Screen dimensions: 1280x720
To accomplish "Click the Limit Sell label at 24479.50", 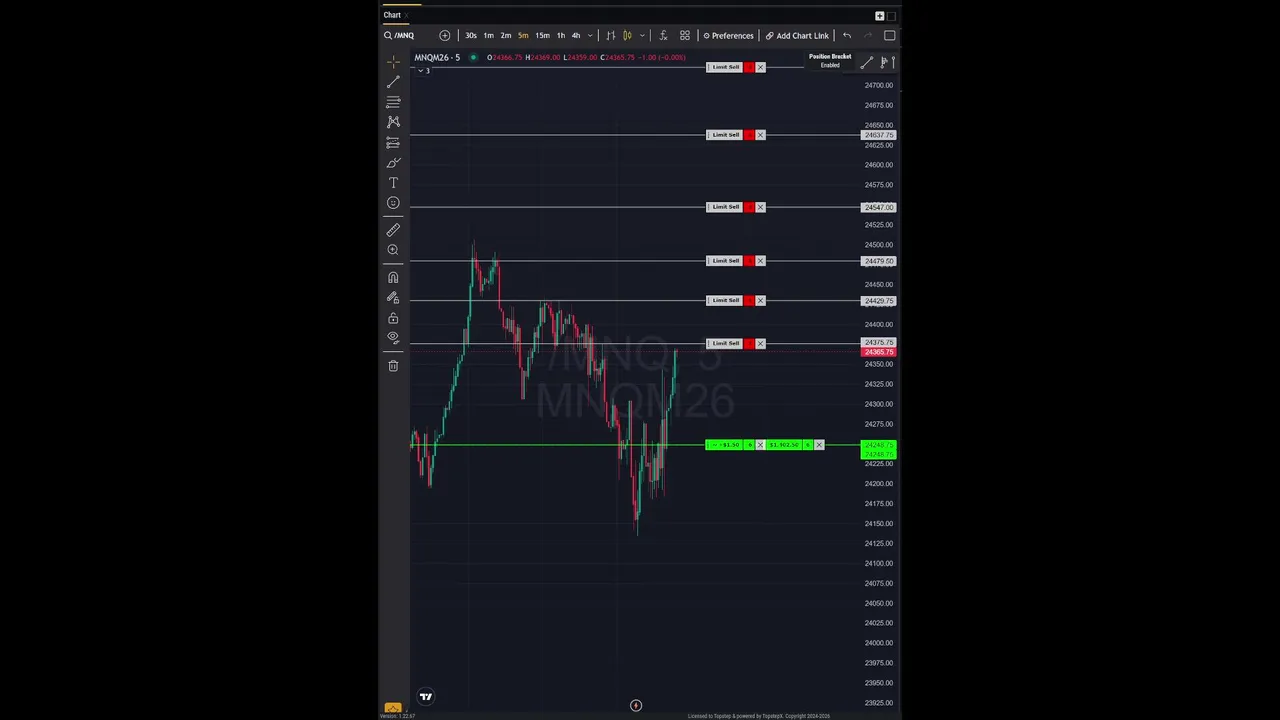I will point(725,261).
